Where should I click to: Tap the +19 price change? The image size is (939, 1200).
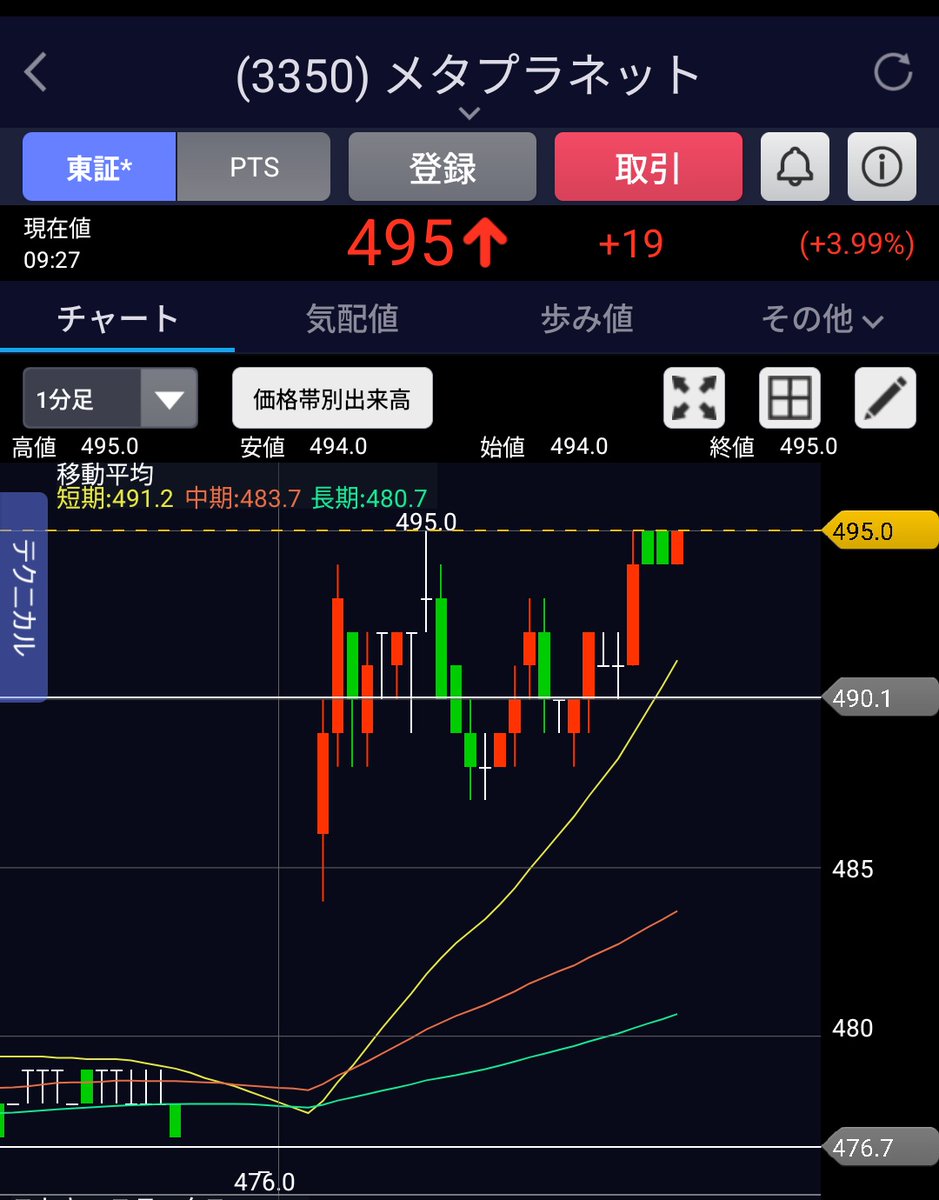click(x=630, y=244)
